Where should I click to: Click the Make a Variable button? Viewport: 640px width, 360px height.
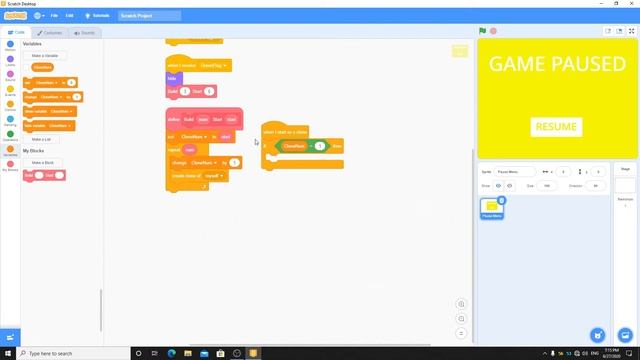click(x=45, y=56)
